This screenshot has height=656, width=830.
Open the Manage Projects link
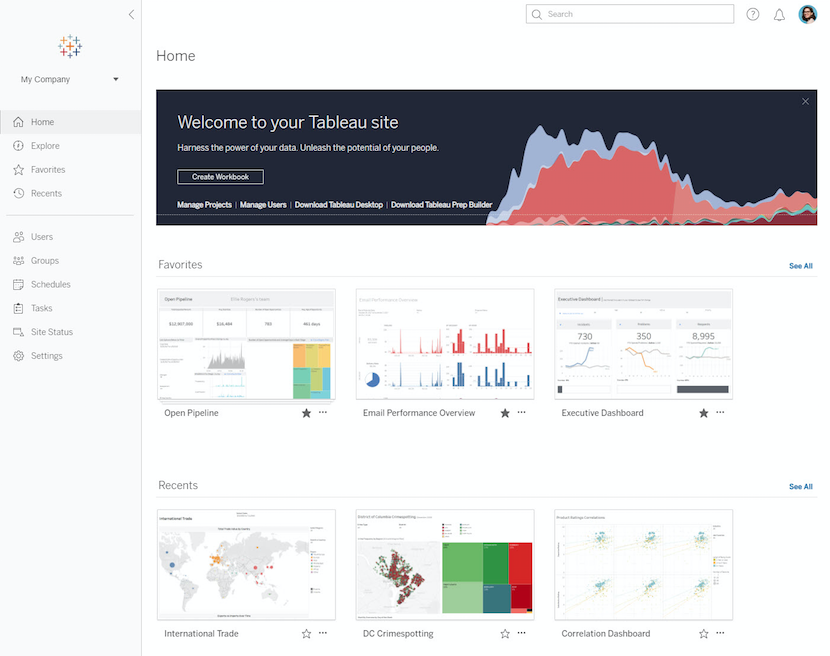pyautogui.click(x=204, y=205)
